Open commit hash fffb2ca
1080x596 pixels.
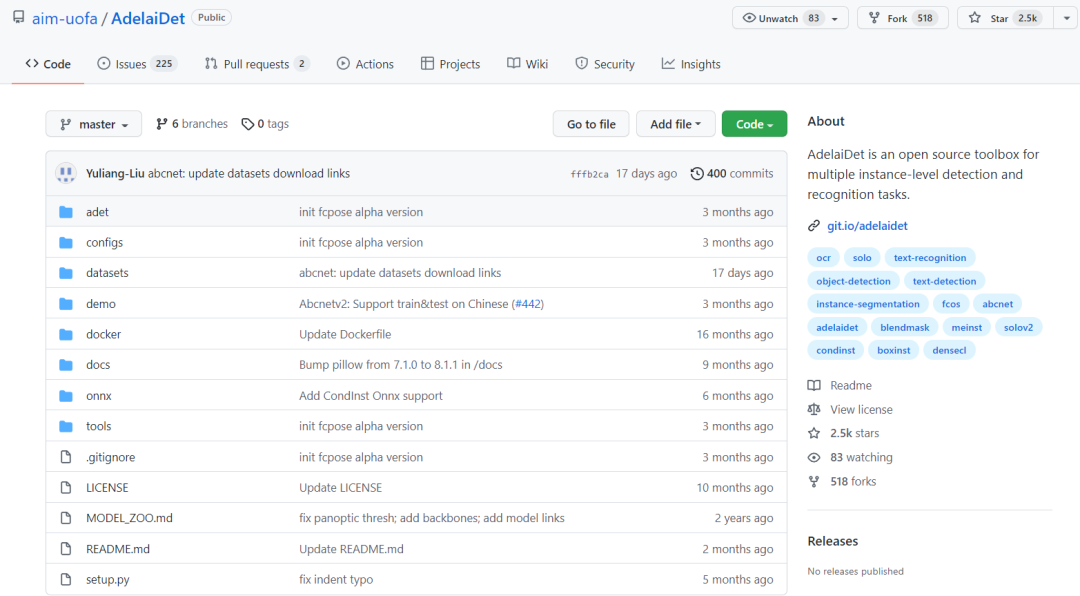[590, 174]
